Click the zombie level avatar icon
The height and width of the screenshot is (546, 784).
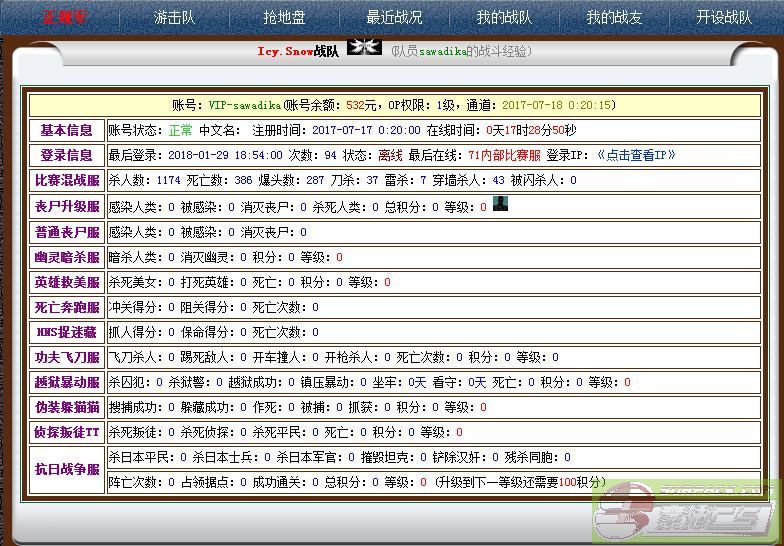501,204
